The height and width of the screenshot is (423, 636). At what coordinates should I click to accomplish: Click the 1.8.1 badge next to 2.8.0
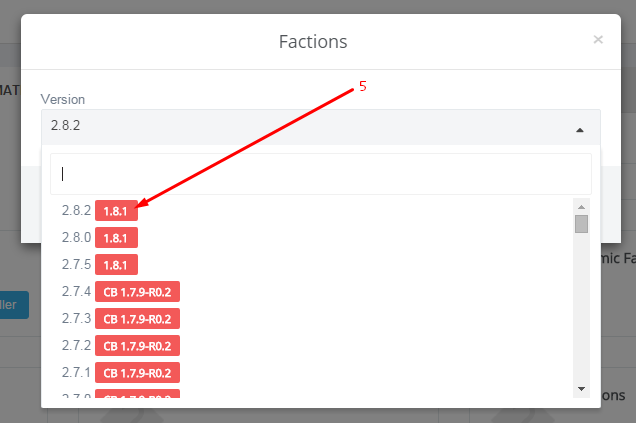(116, 238)
